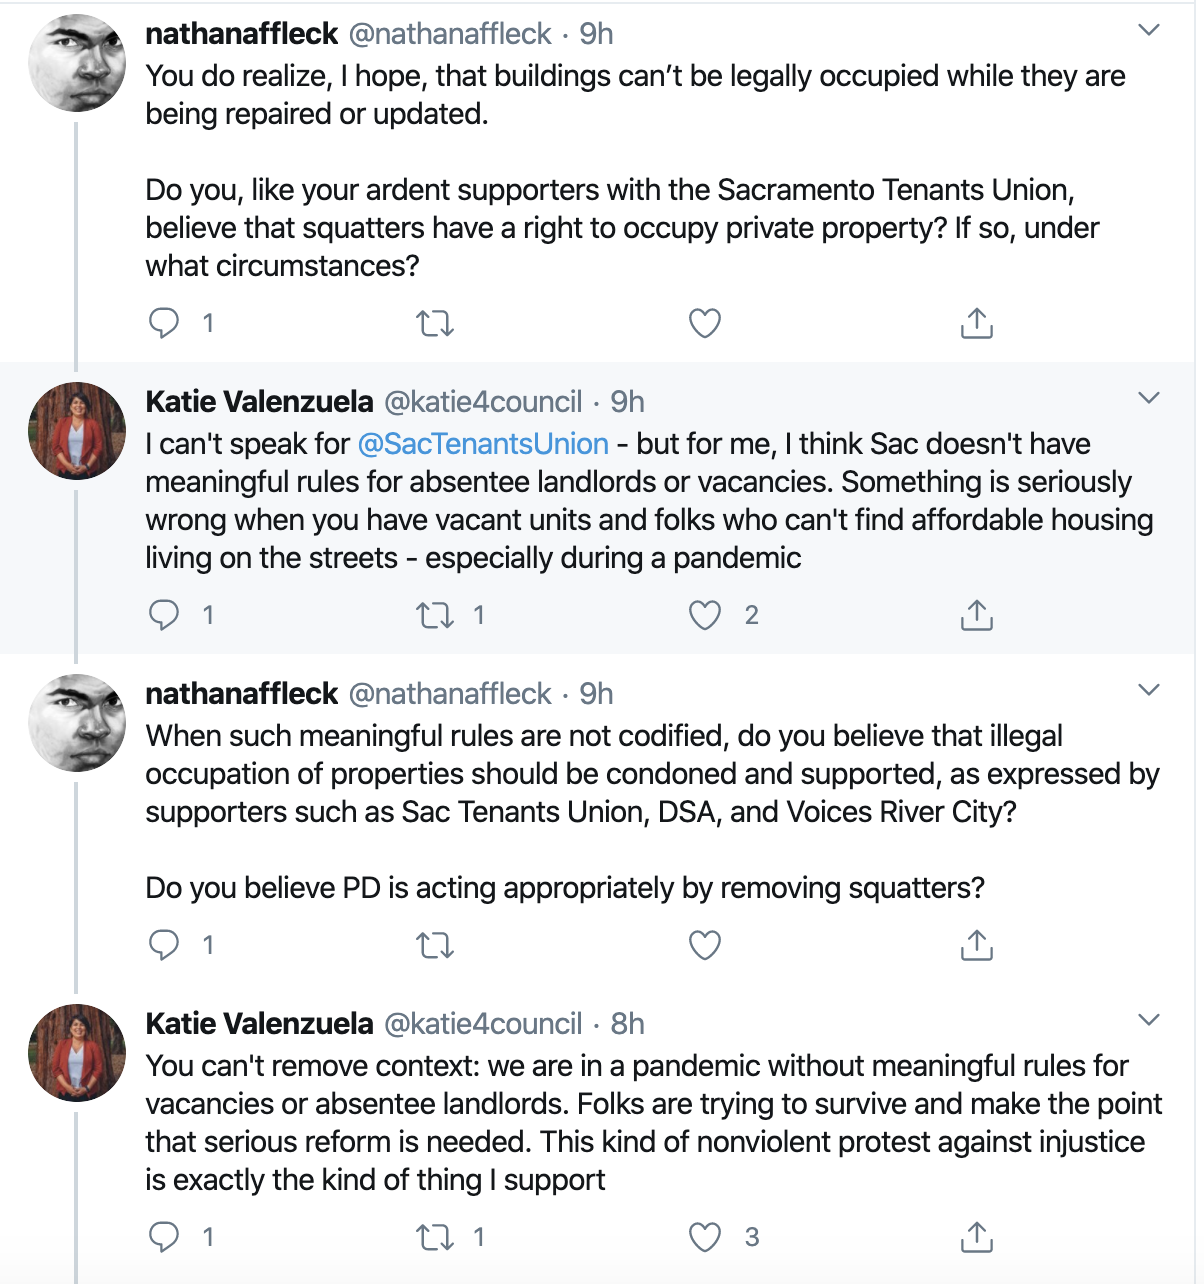Image resolution: width=1204 pixels, height=1284 pixels.
Task: Reply to Katie Valenzuela's absentee landlords tweet
Action: coord(164,615)
